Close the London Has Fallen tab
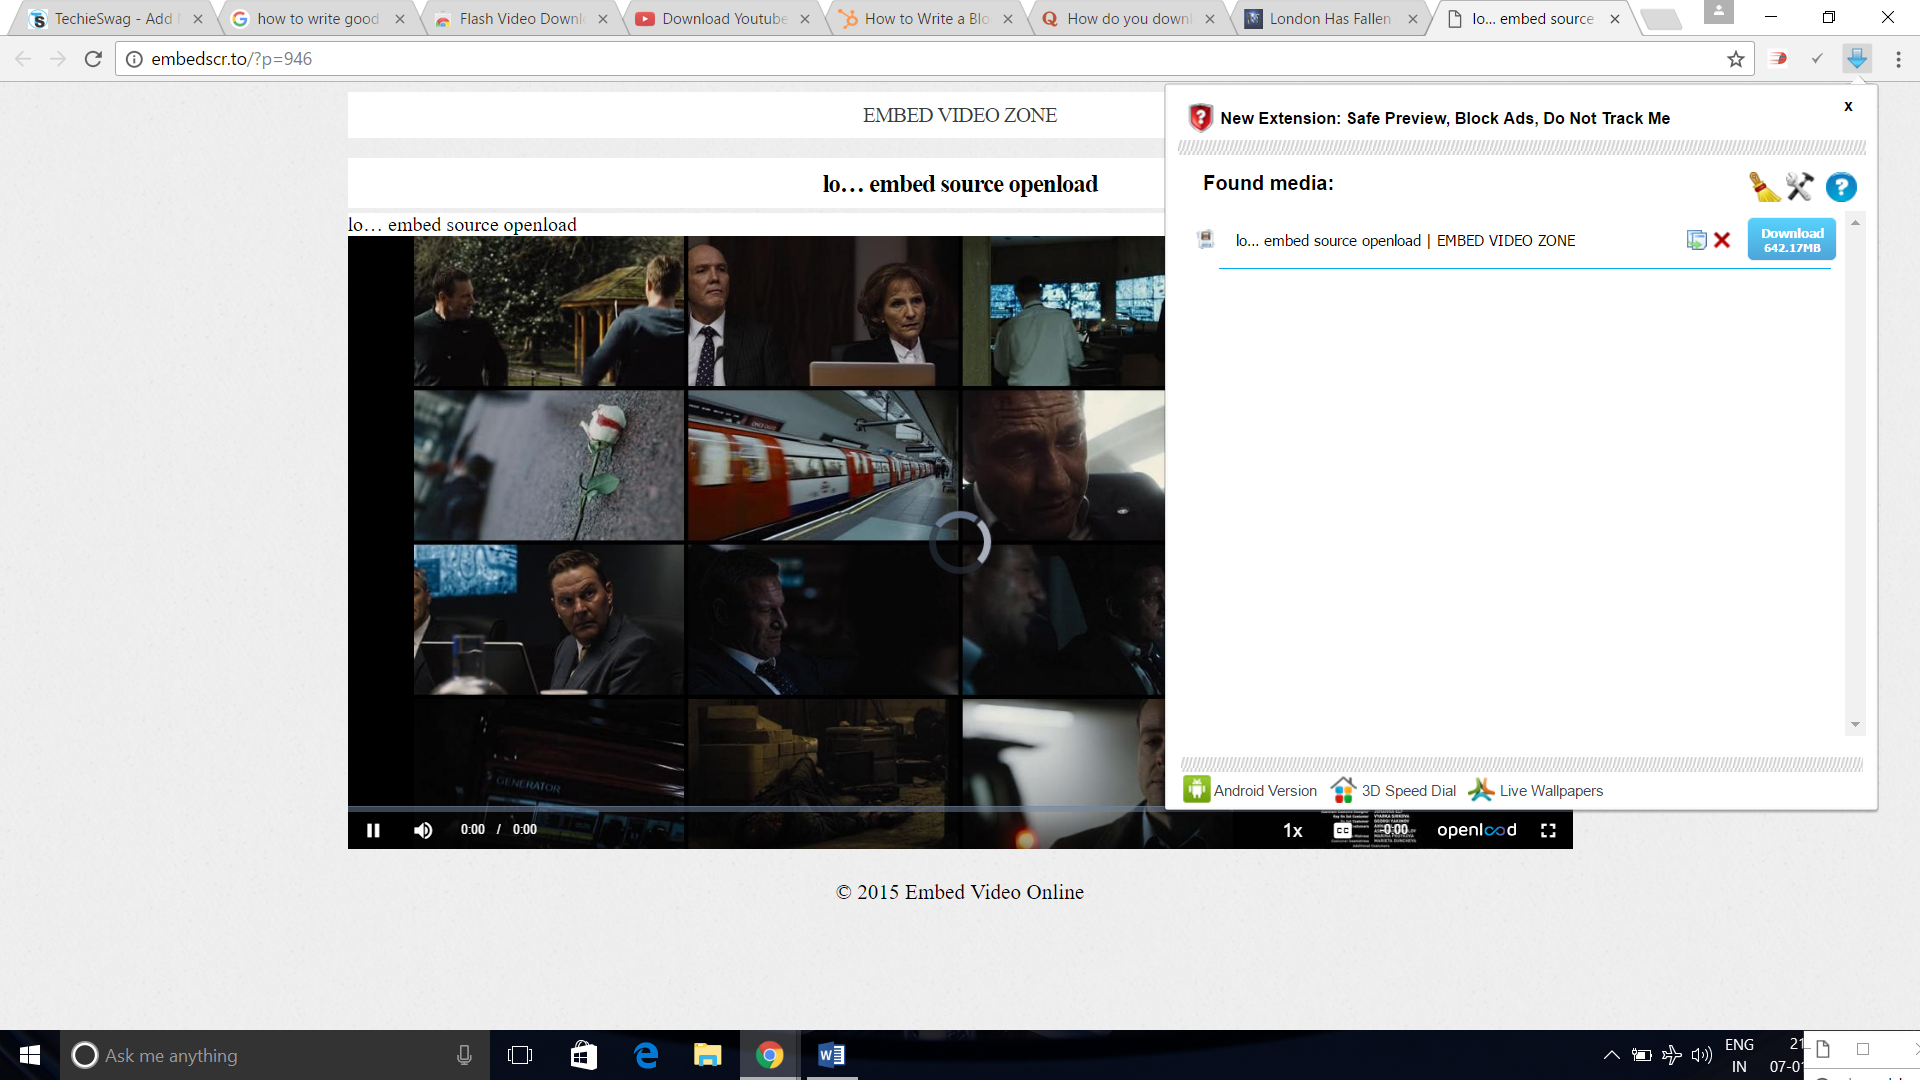 (x=1413, y=19)
